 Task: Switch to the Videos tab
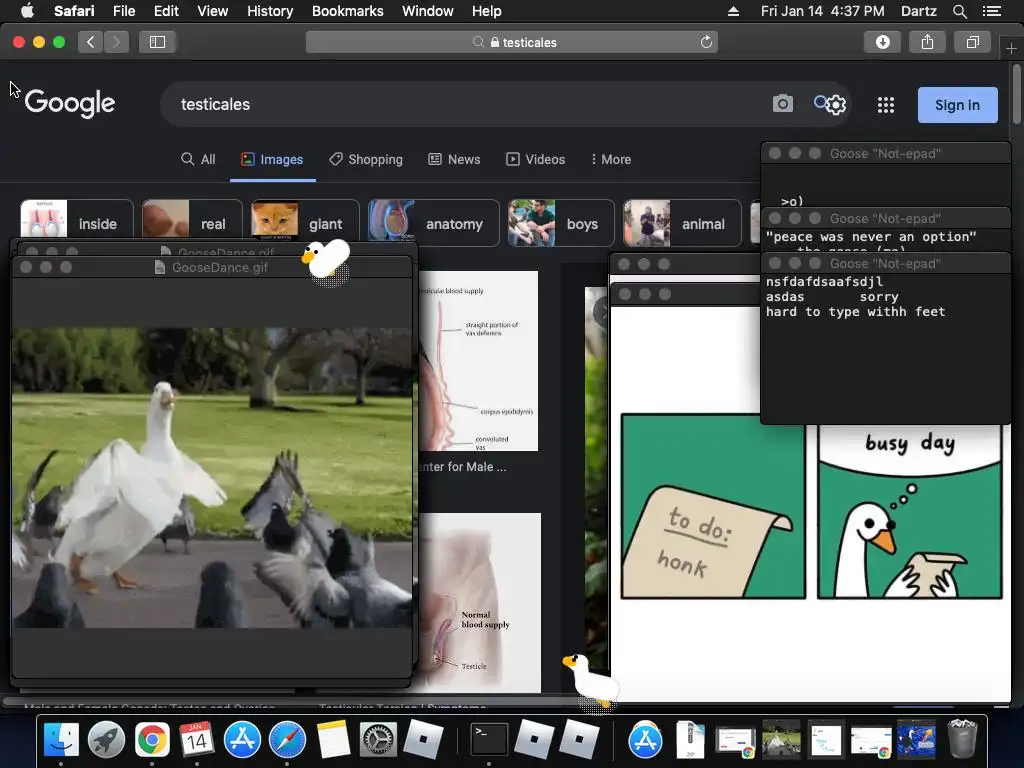pyautogui.click(x=536, y=159)
